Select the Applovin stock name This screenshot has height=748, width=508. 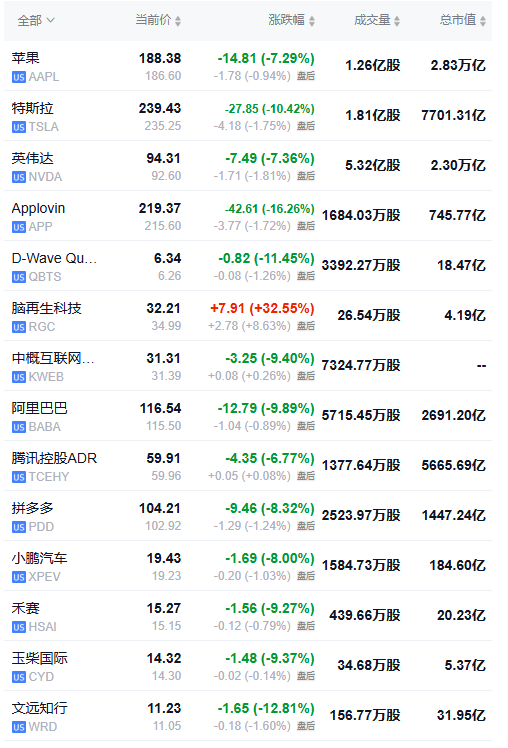coord(38,208)
